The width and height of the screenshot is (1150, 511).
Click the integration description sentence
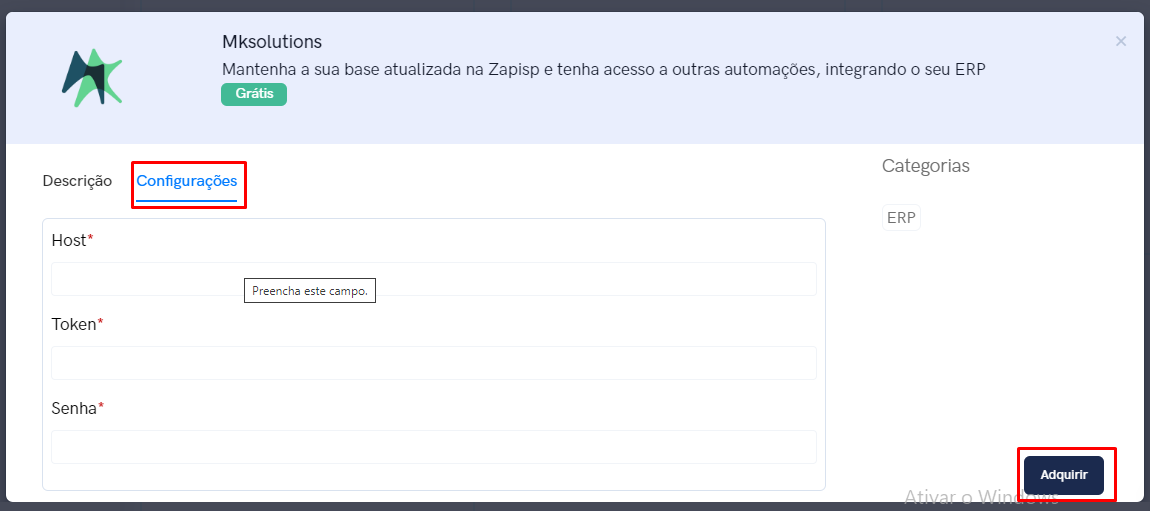604,70
